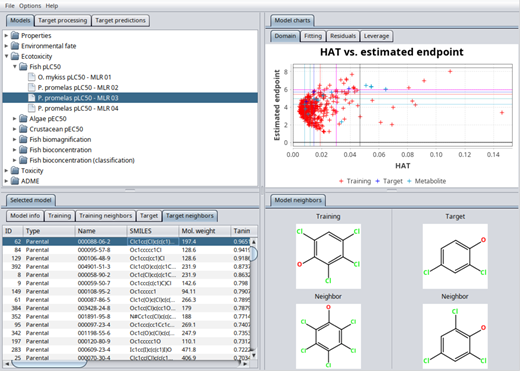
Task: Click the Ecotoxicity folder icon
Action: coord(15,56)
